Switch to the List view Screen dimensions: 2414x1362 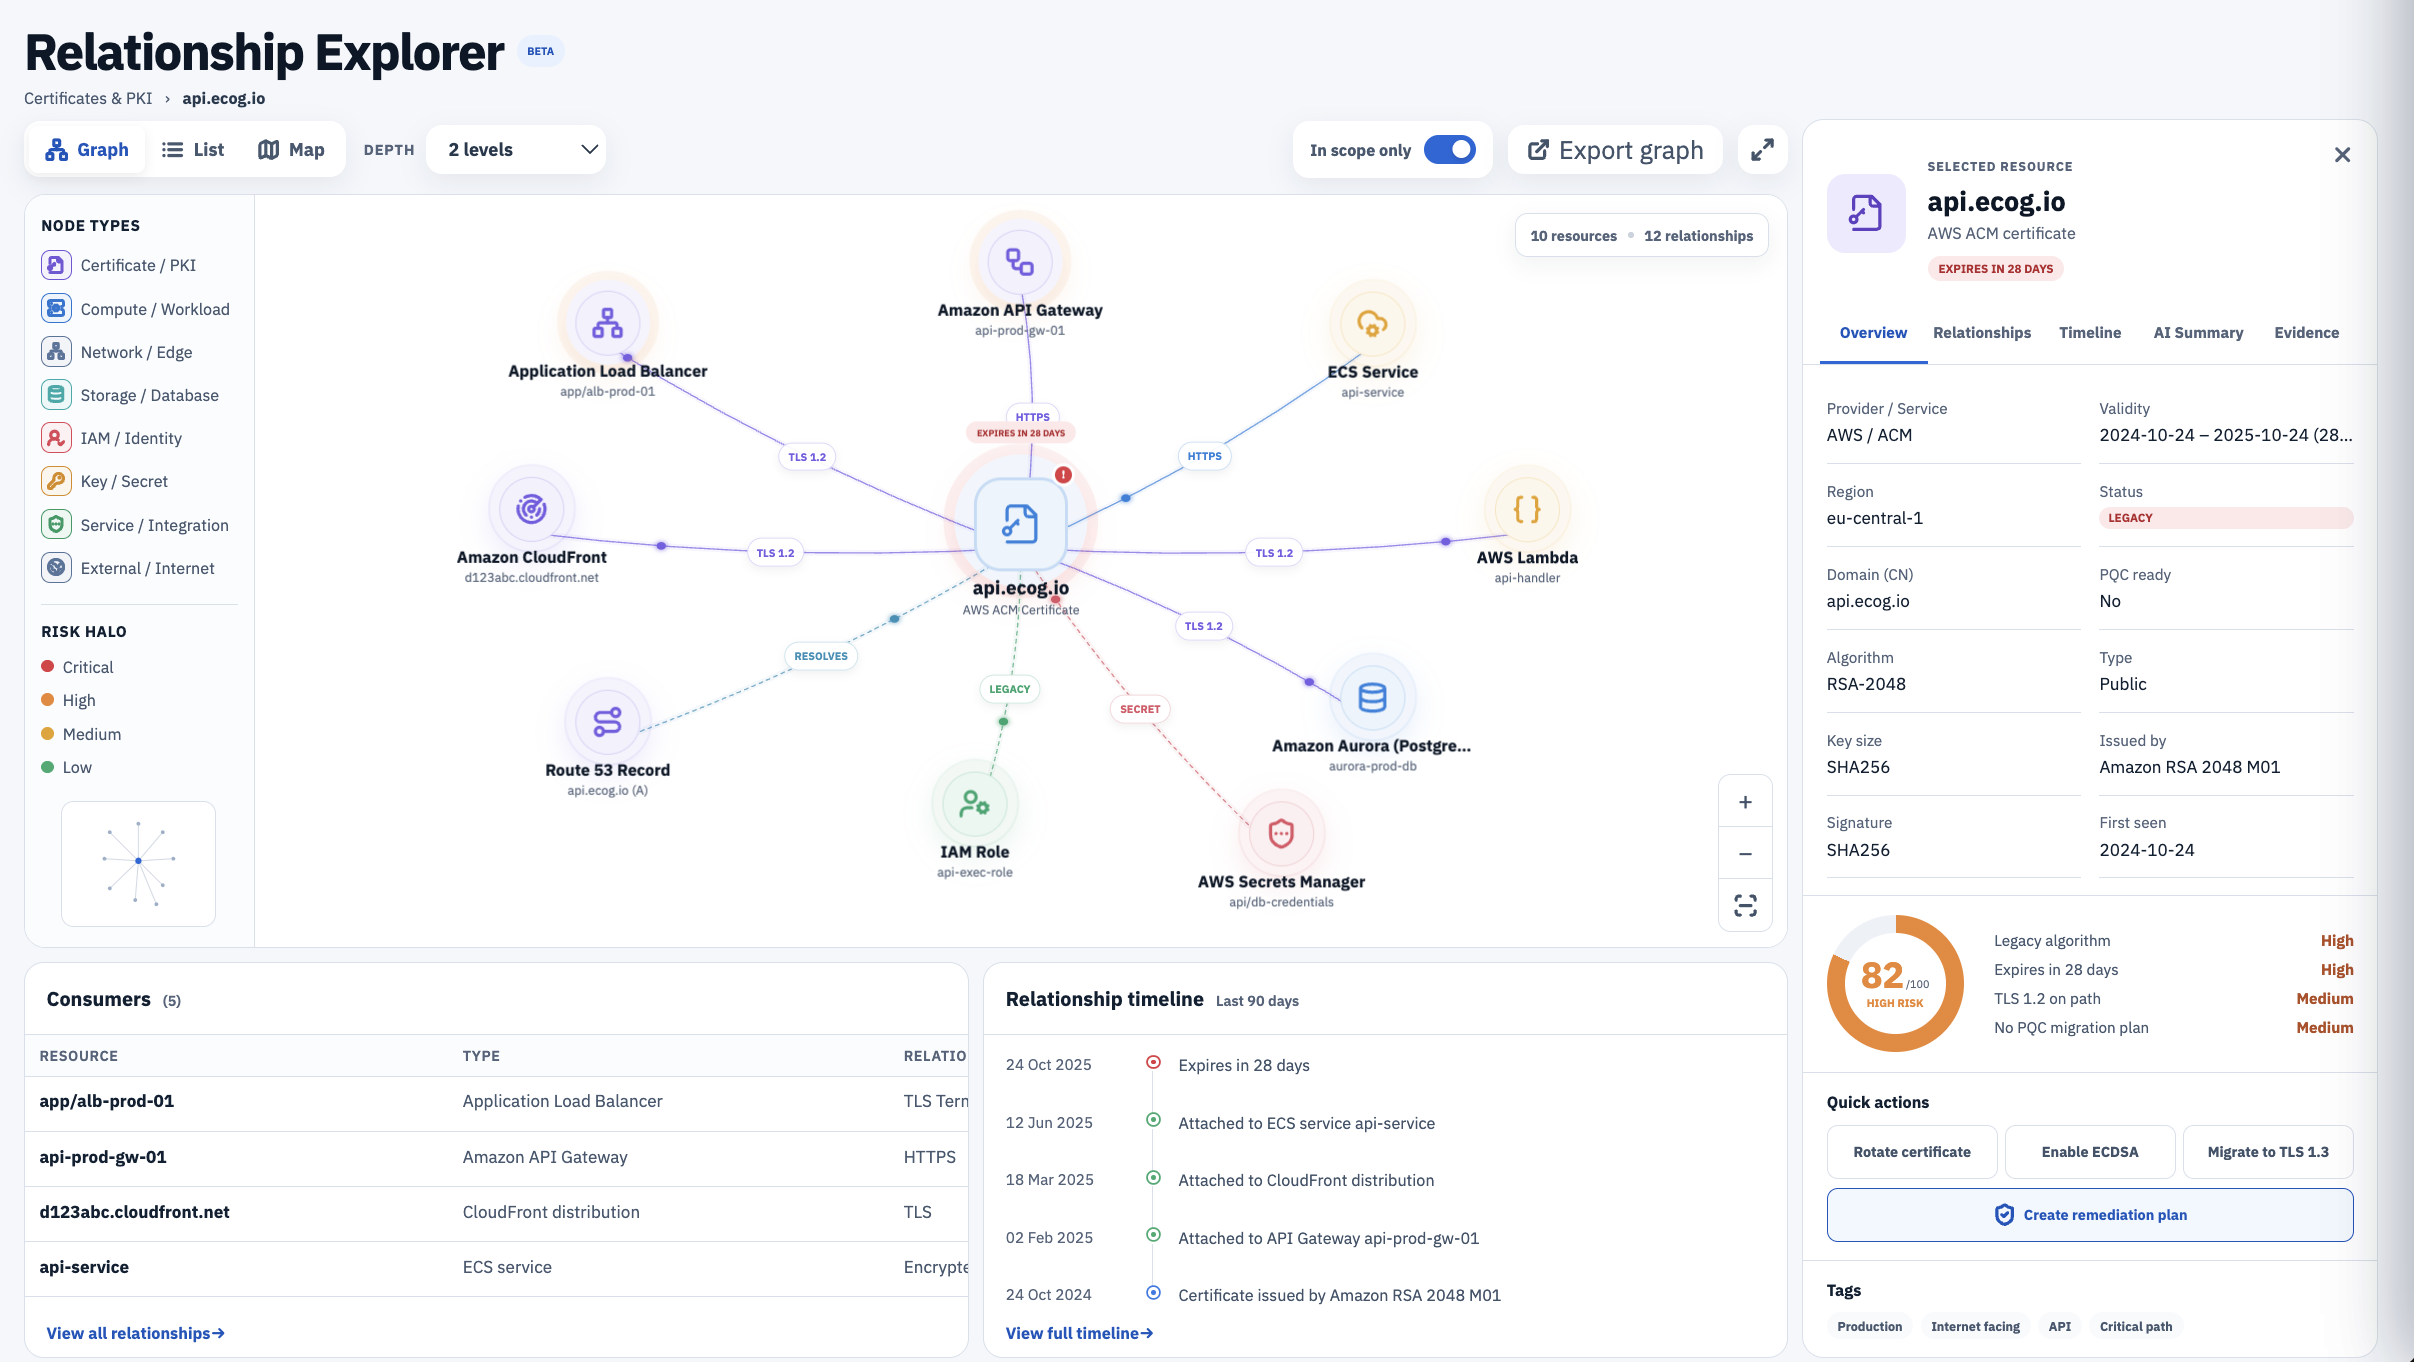pos(193,150)
